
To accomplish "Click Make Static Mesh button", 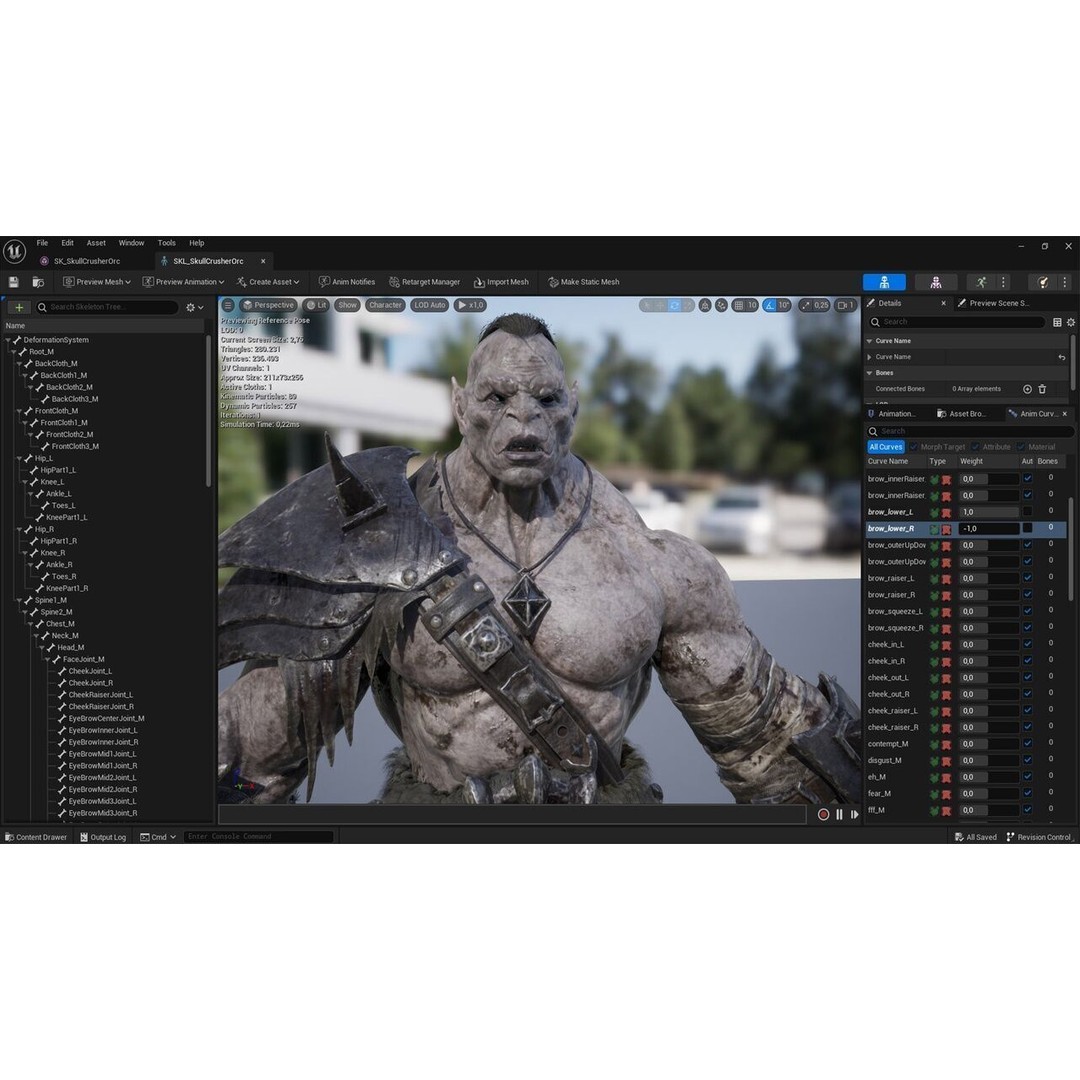I will (x=583, y=282).
